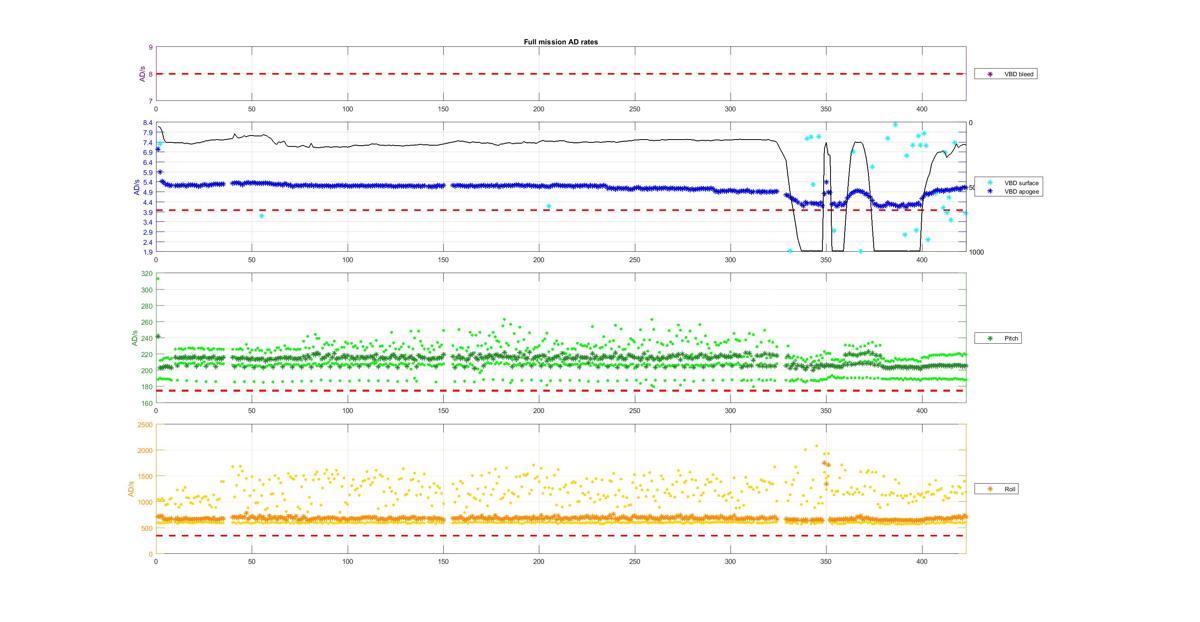Click the '1500' tick on Roll y-axis
This screenshot has width=1200, height=622.
pos(146,477)
